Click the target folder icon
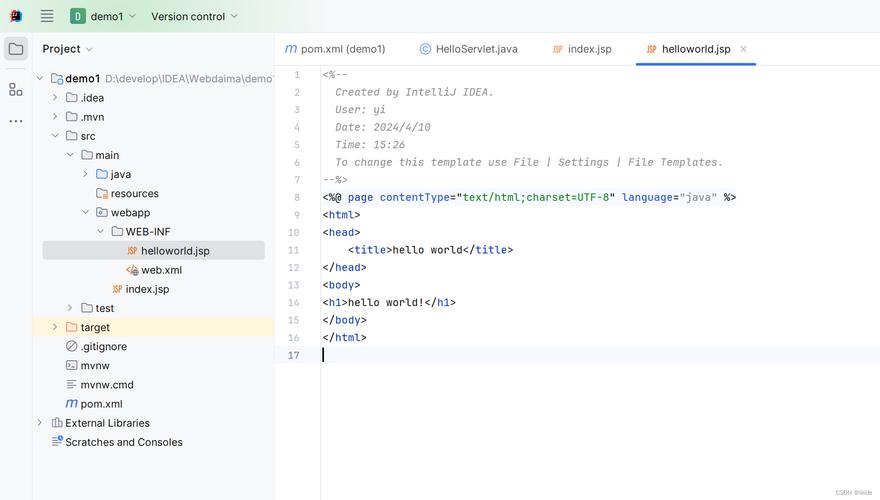 click(x=71, y=327)
